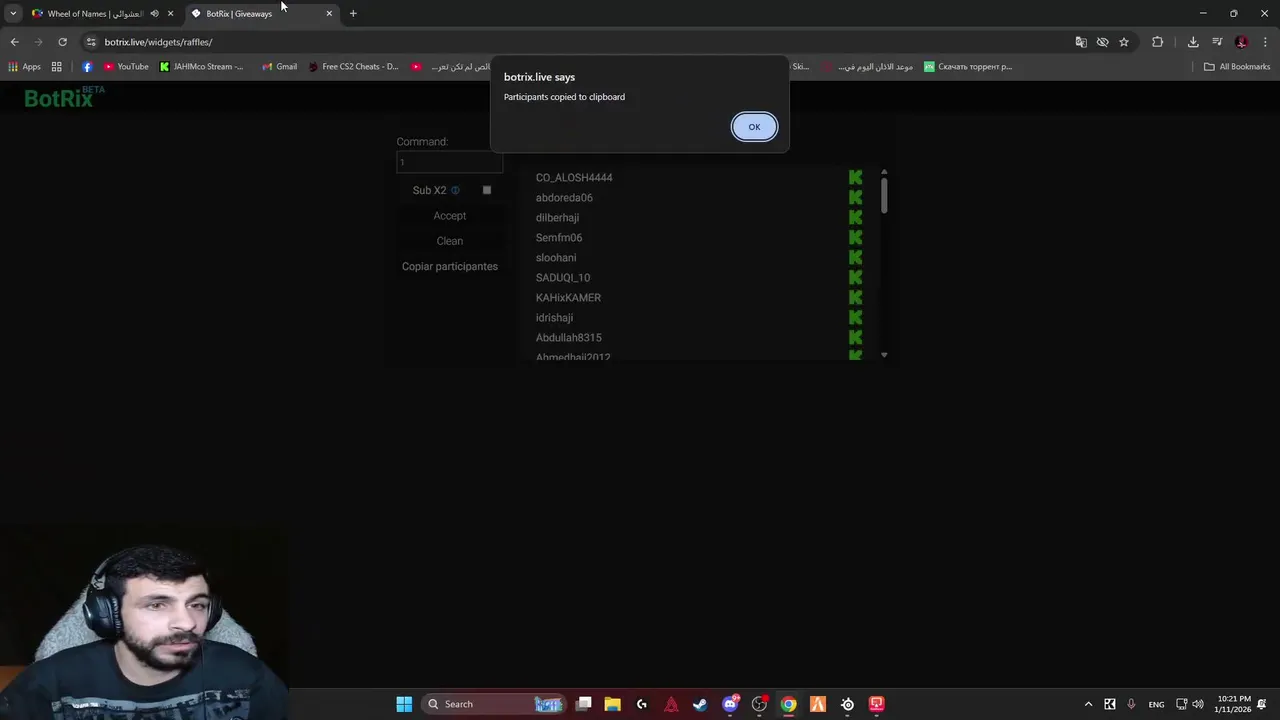Click participants list scrollbar thumb
1280x720 pixels.
(884, 195)
